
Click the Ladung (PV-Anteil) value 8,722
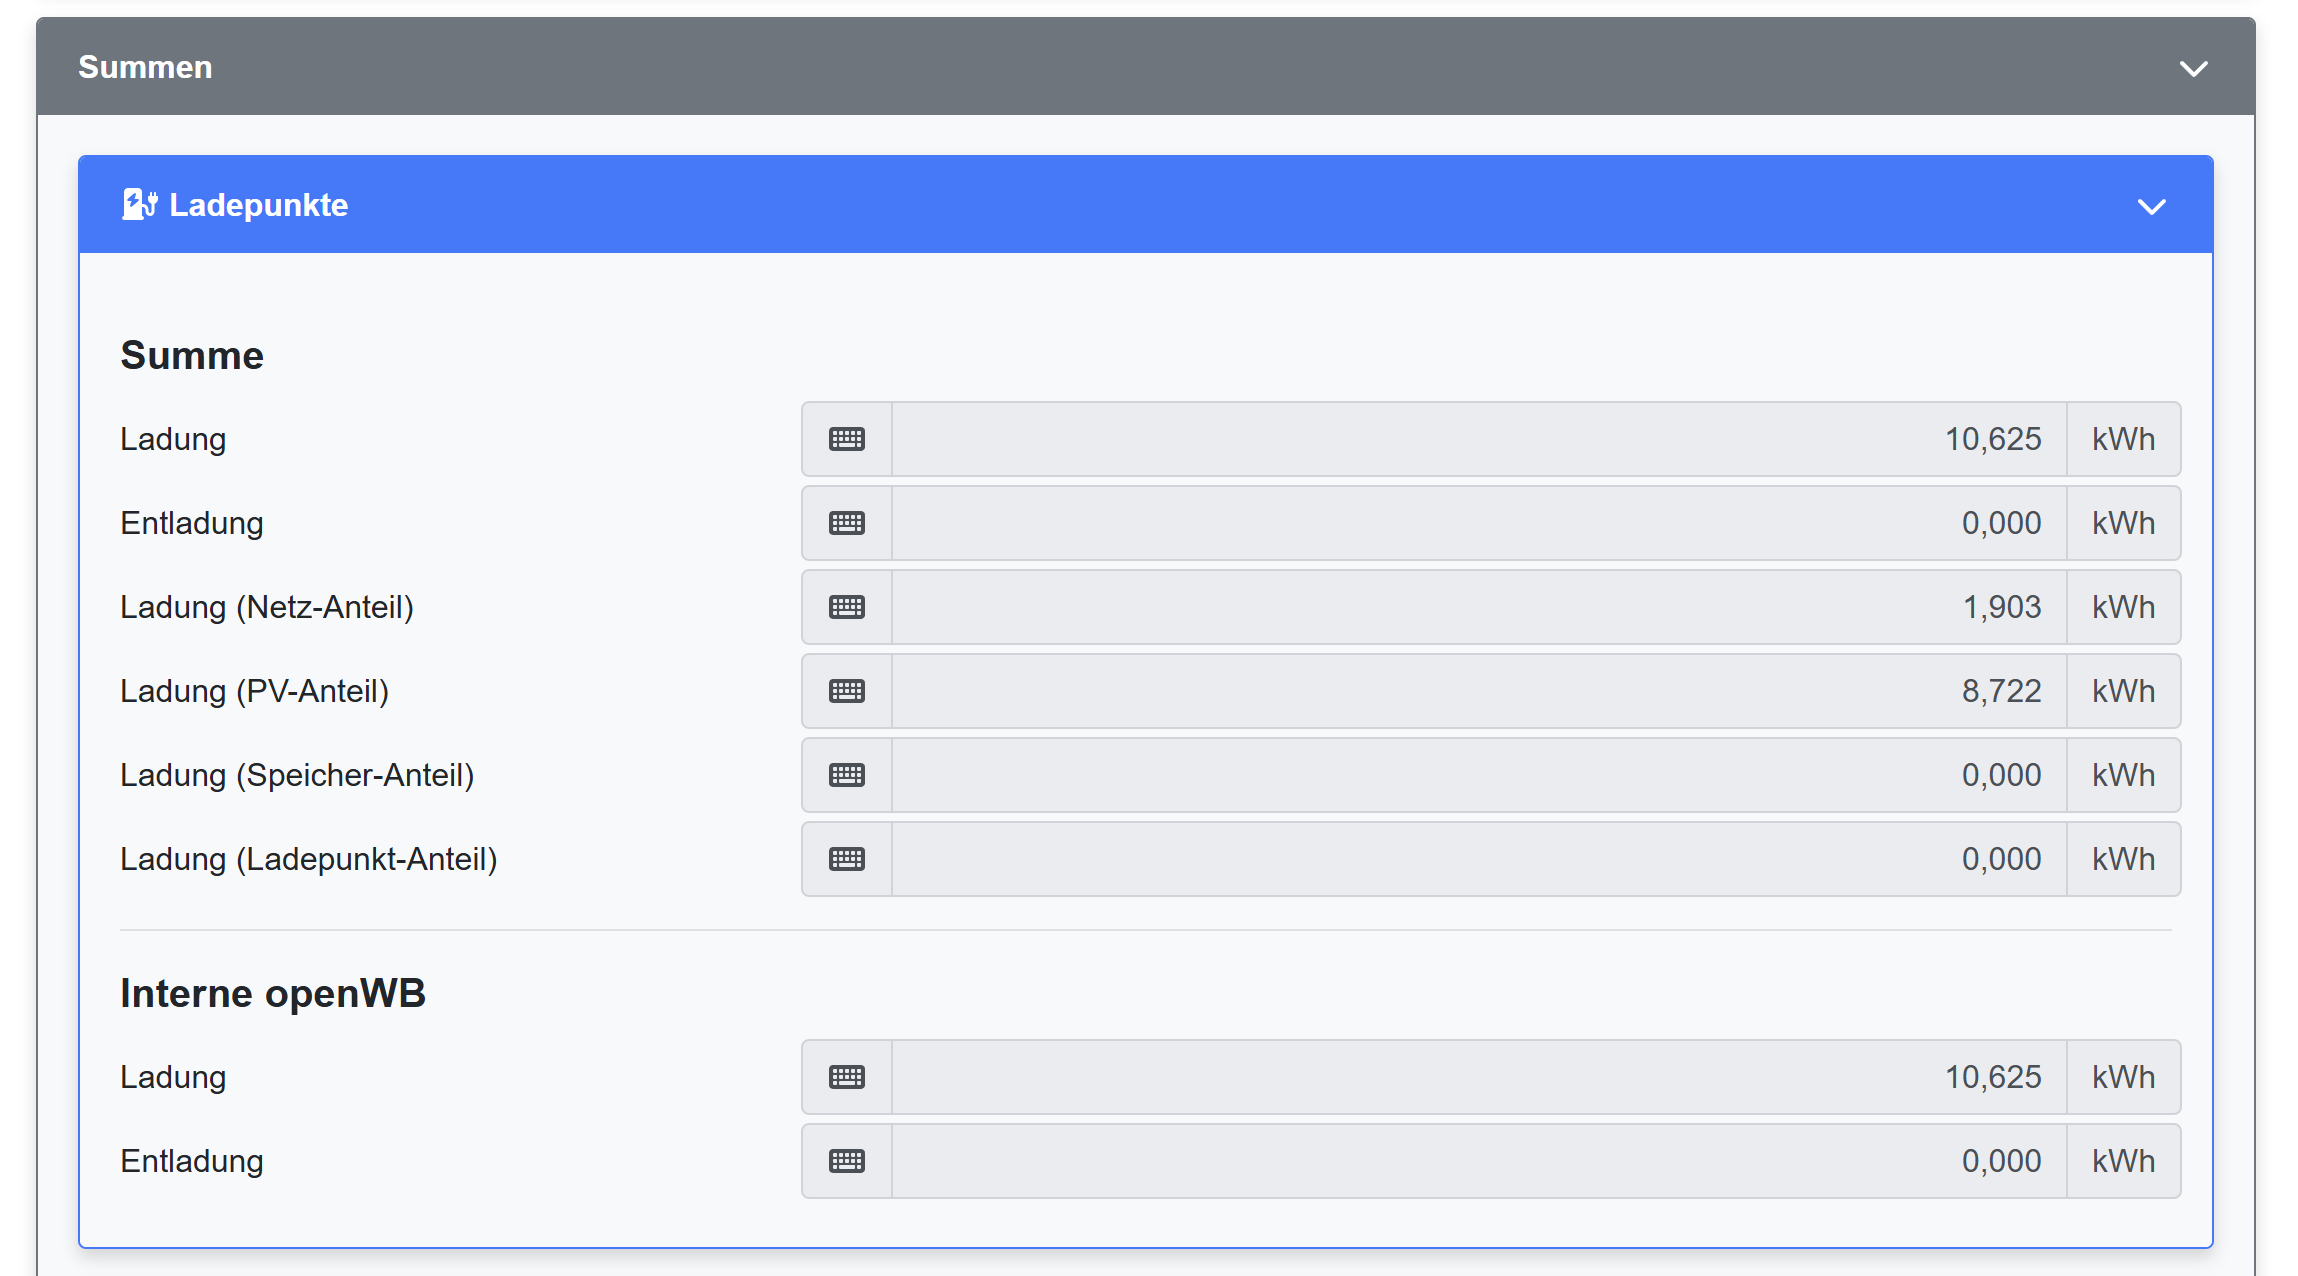coord(2000,691)
